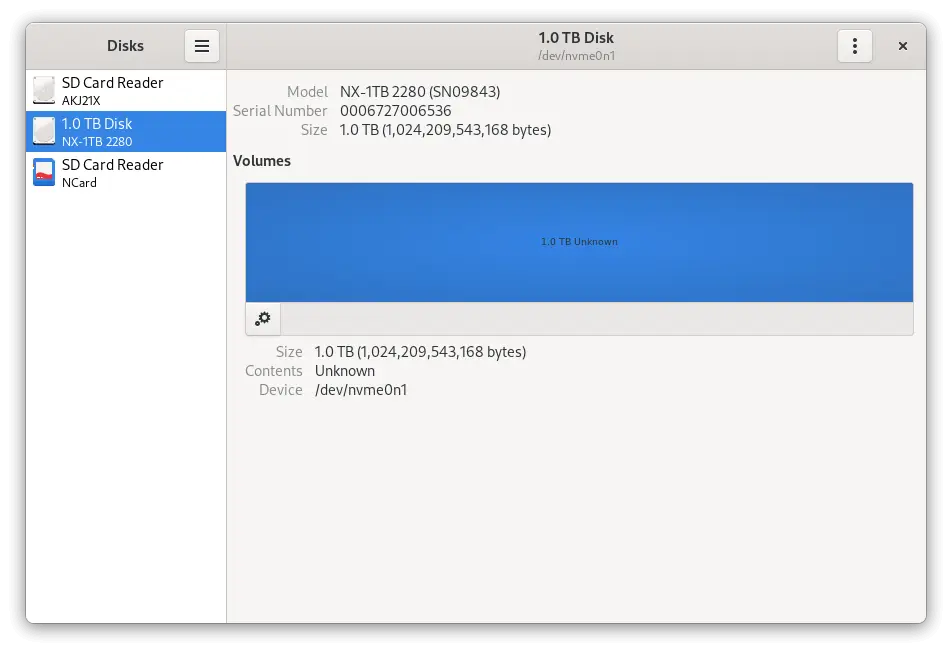Click the AKJ21X card reader drive icon
The width and height of the screenshot is (952, 652).
(x=44, y=90)
